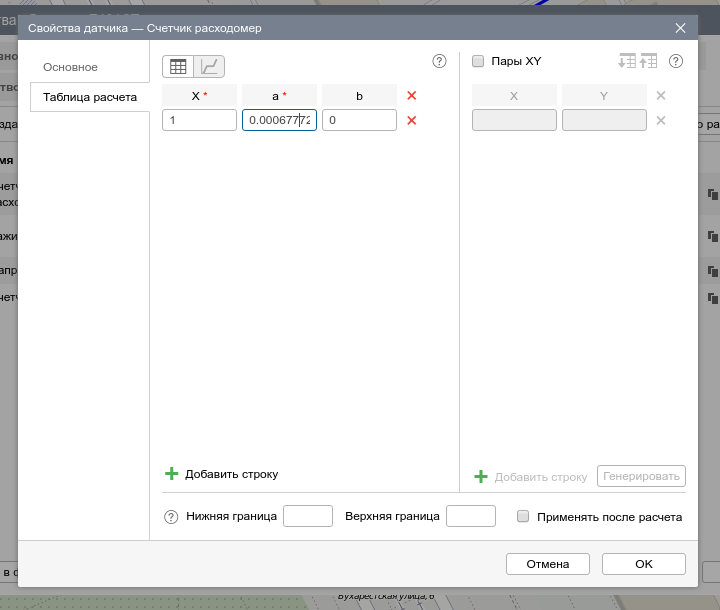
Task: Click the Верхняя граница input field
Action: pos(470,516)
